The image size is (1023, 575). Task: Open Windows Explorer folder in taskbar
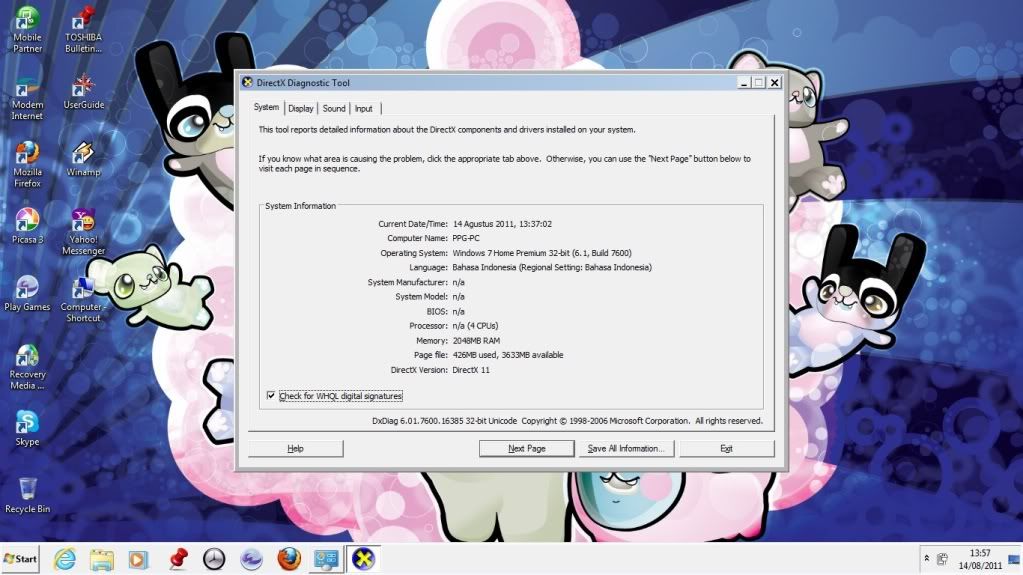[x=102, y=559]
